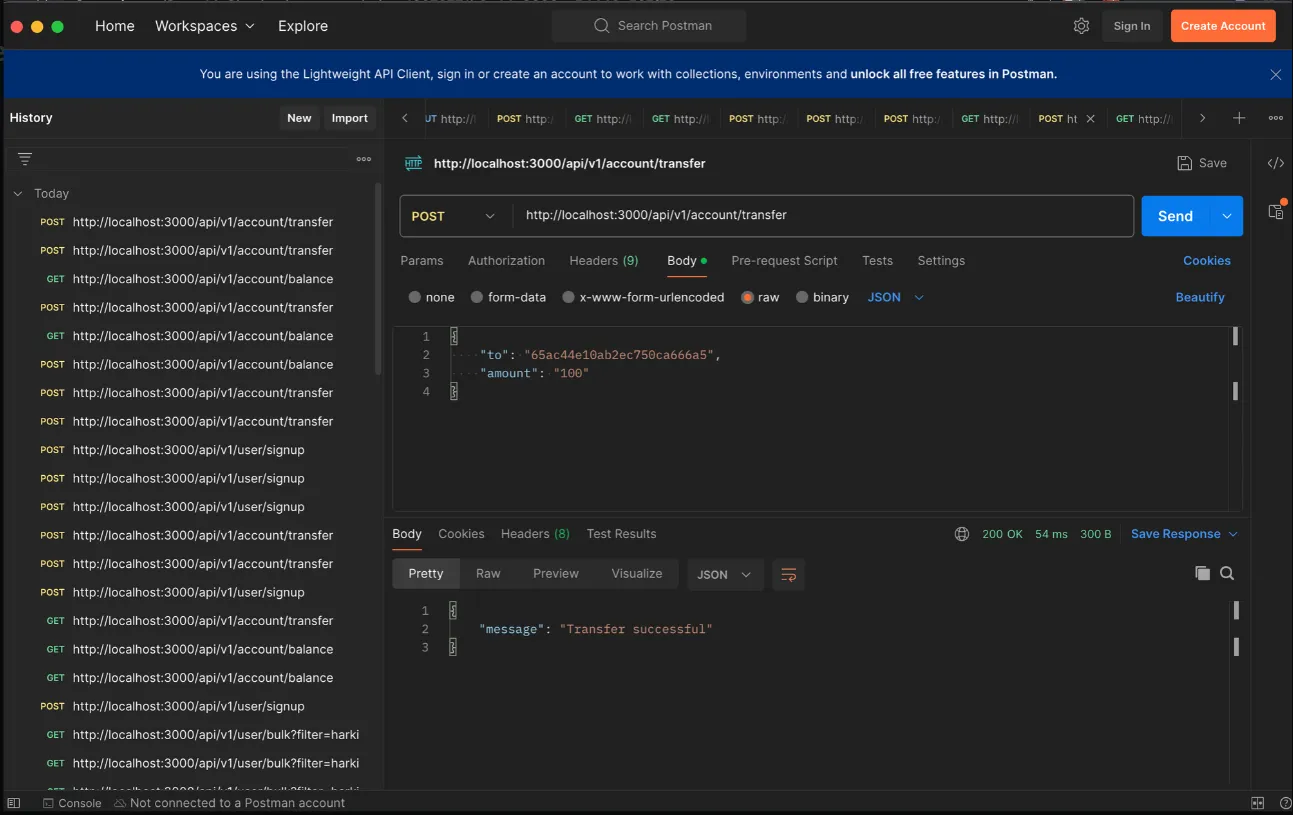Viewport: 1293px width, 815px height.
Task: Copy the response body using copy icon
Action: 1202,573
